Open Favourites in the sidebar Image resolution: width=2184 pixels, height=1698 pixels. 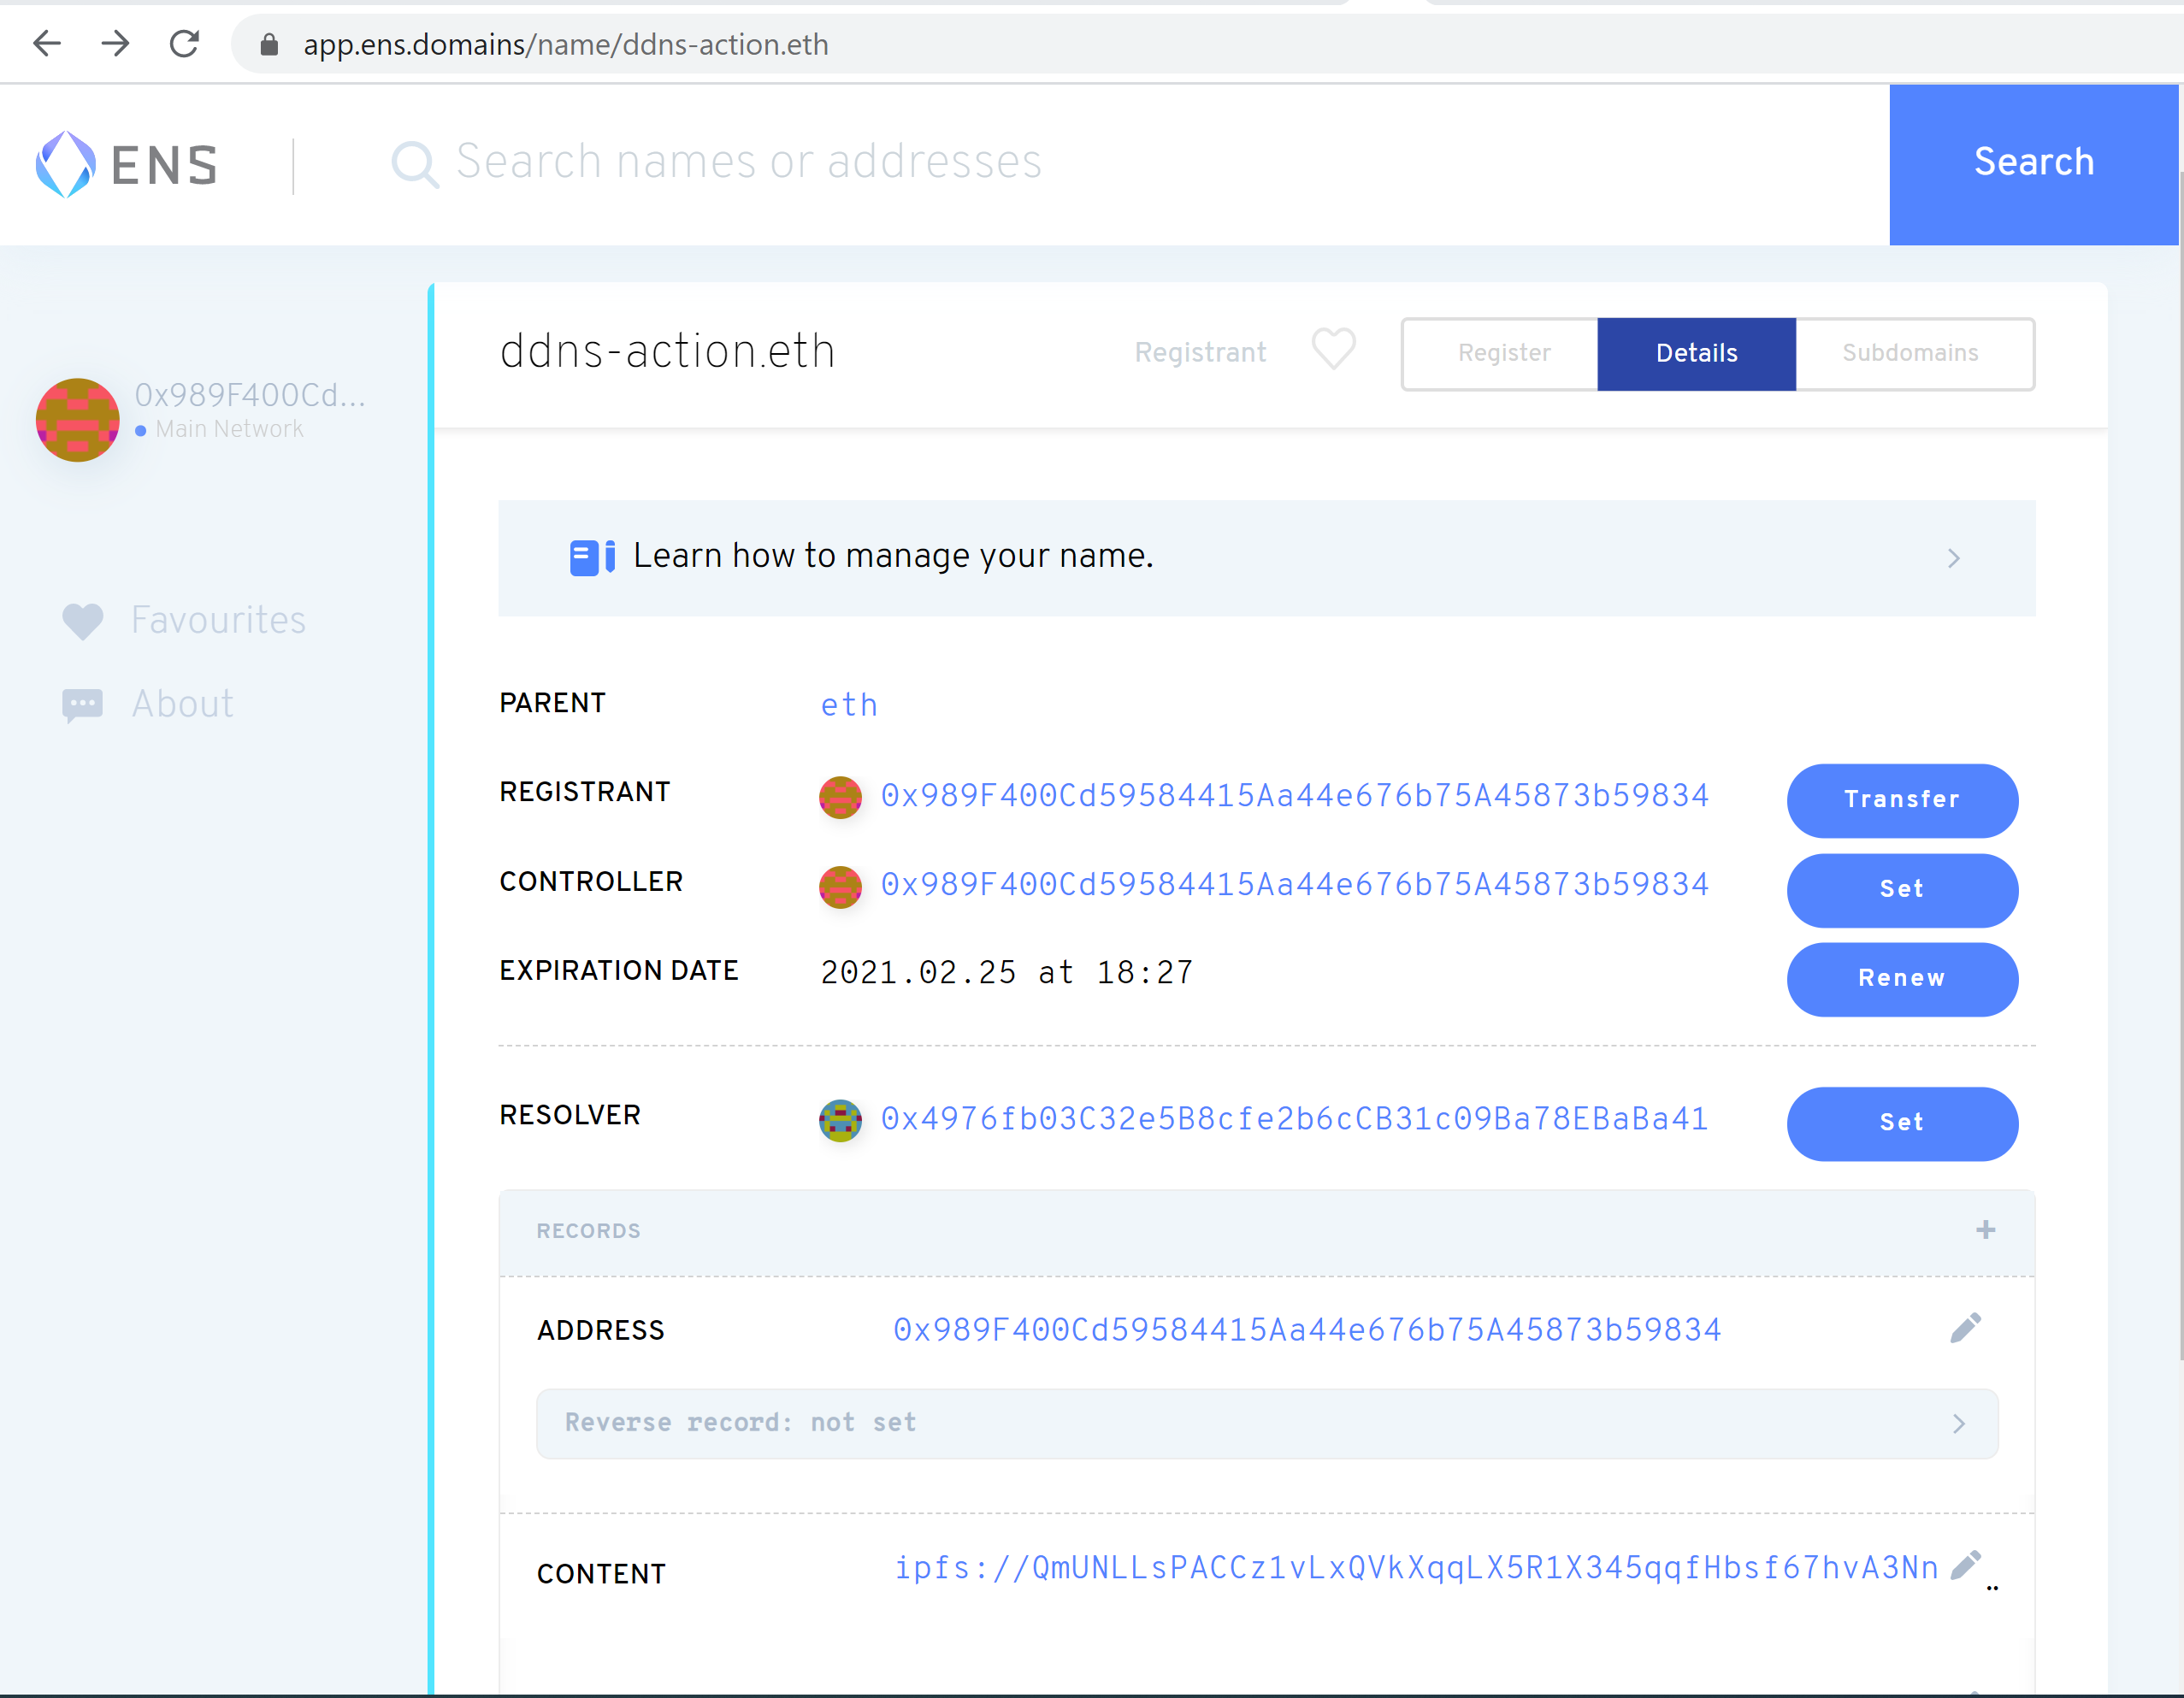coord(184,621)
